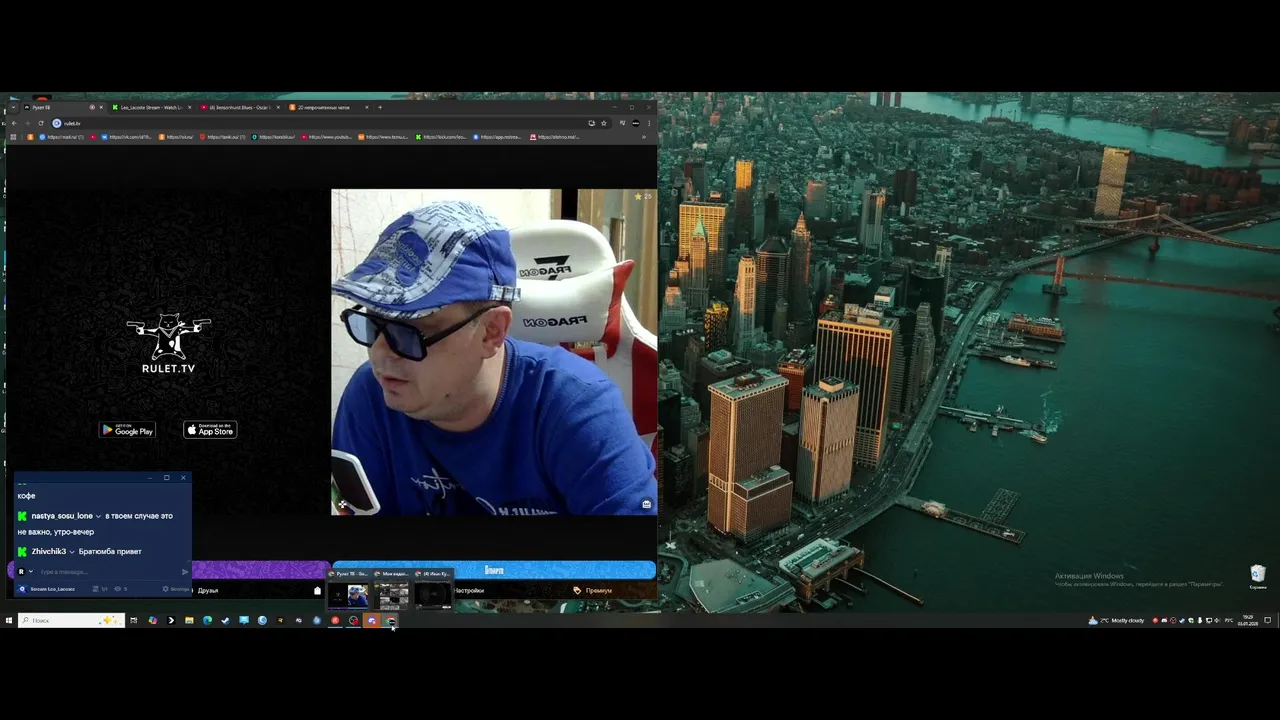Open the Google Play download badge
The image size is (1280, 720).
(127, 430)
